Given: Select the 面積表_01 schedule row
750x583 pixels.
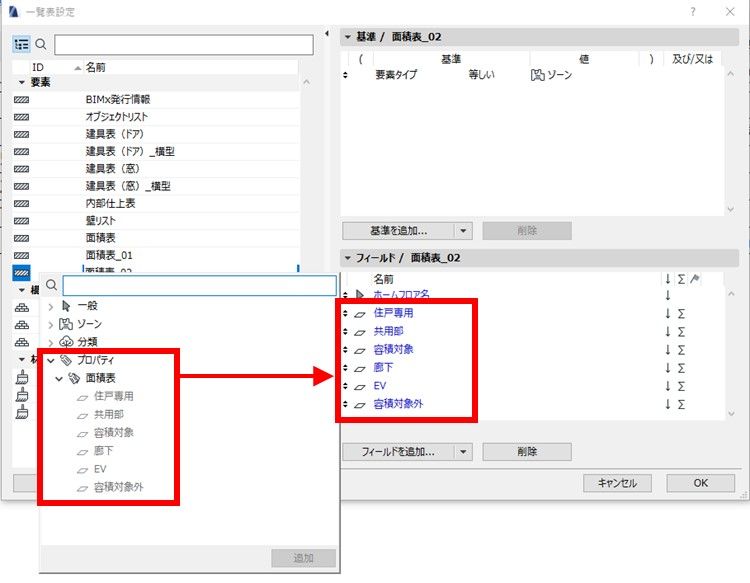Looking at the screenshot, I should pos(156,255).
